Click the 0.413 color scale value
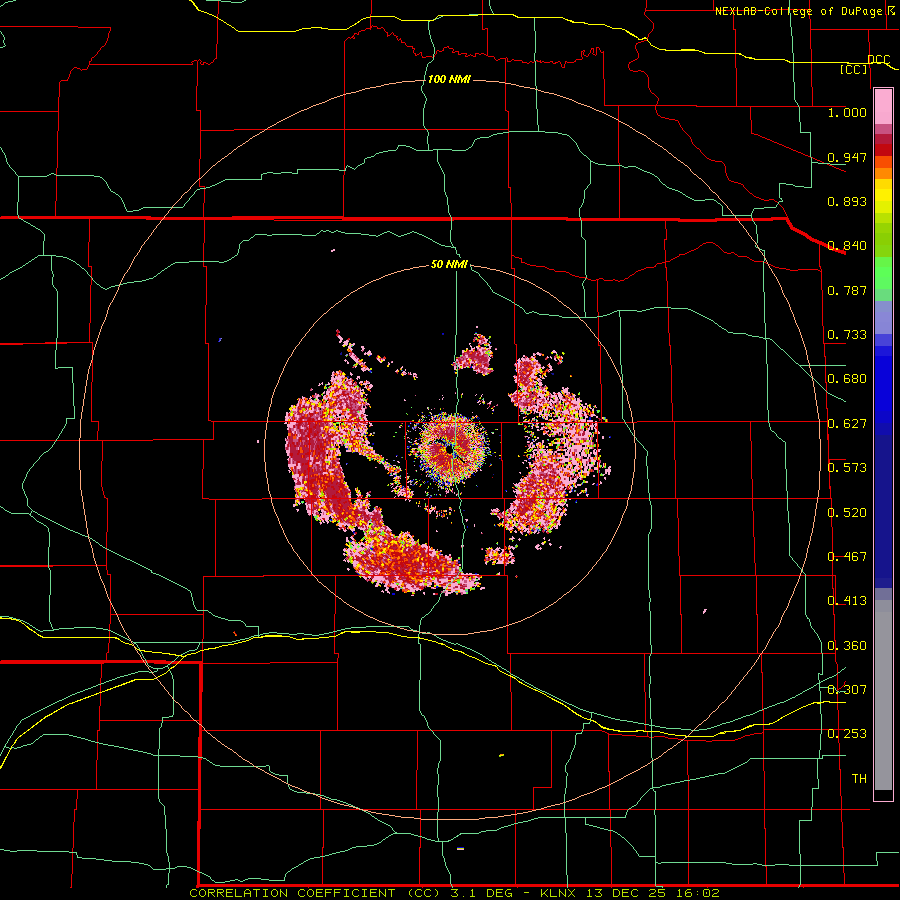The width and height of the screenshot is (900, 900). [x=847, y=601]
